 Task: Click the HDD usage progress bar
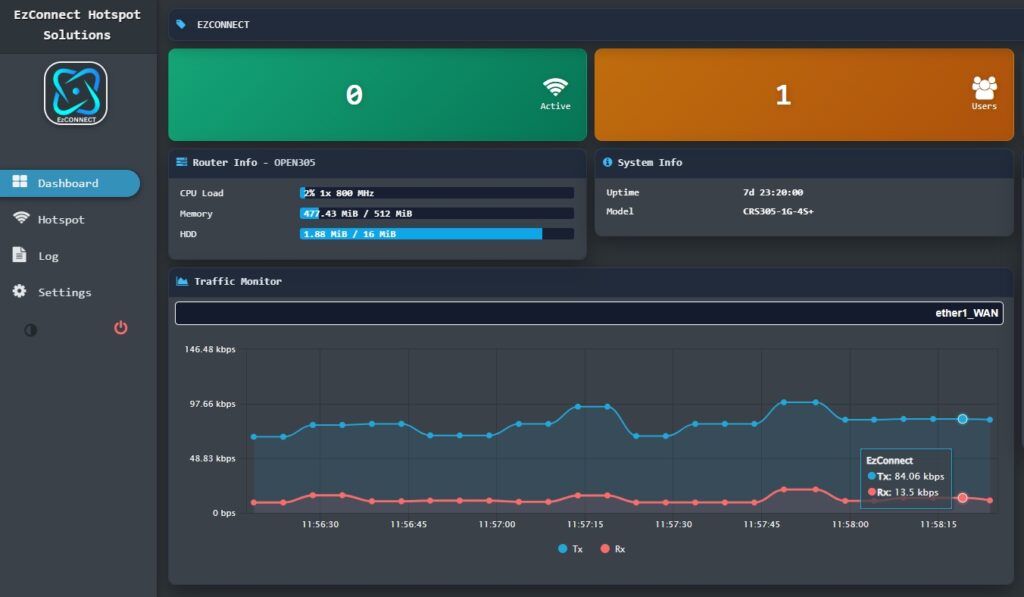point(436,234)
